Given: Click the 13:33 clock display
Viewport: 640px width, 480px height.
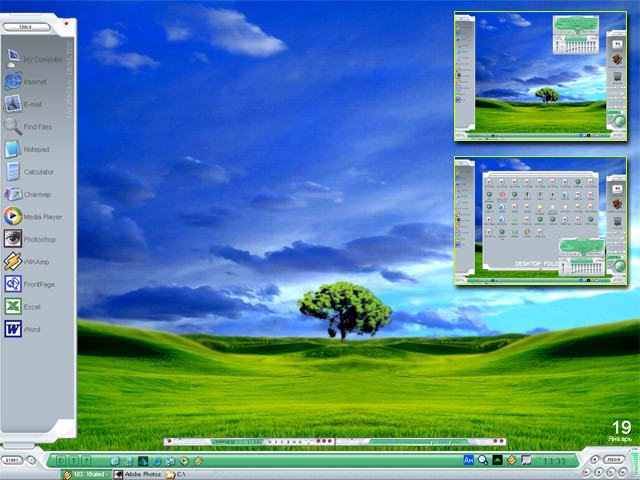Looking at the screenshot, I should click(554, 461).
